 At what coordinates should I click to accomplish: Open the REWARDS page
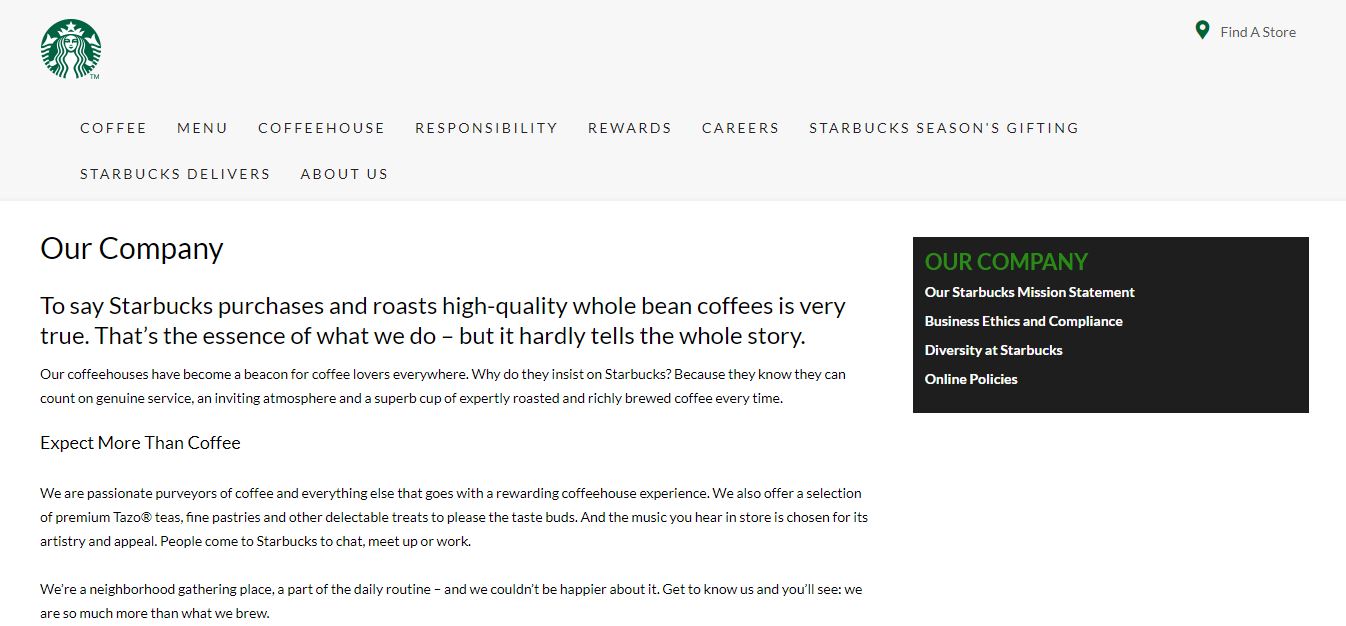[x=630, y=128]
